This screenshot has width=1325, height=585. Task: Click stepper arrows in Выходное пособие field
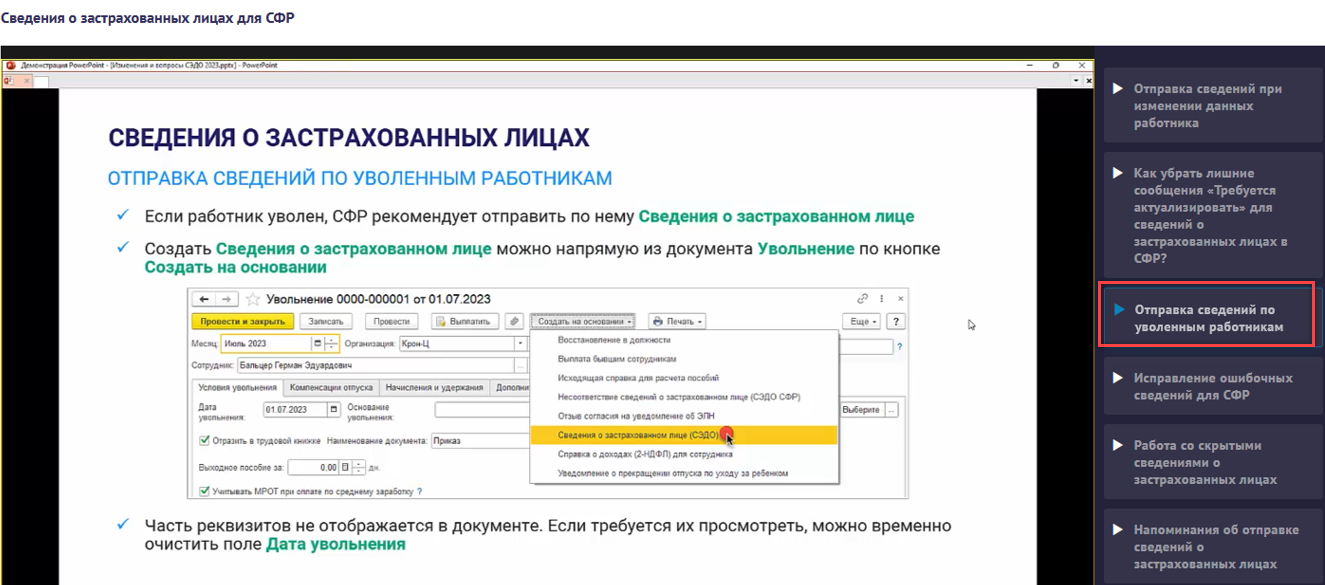(358, 467)
